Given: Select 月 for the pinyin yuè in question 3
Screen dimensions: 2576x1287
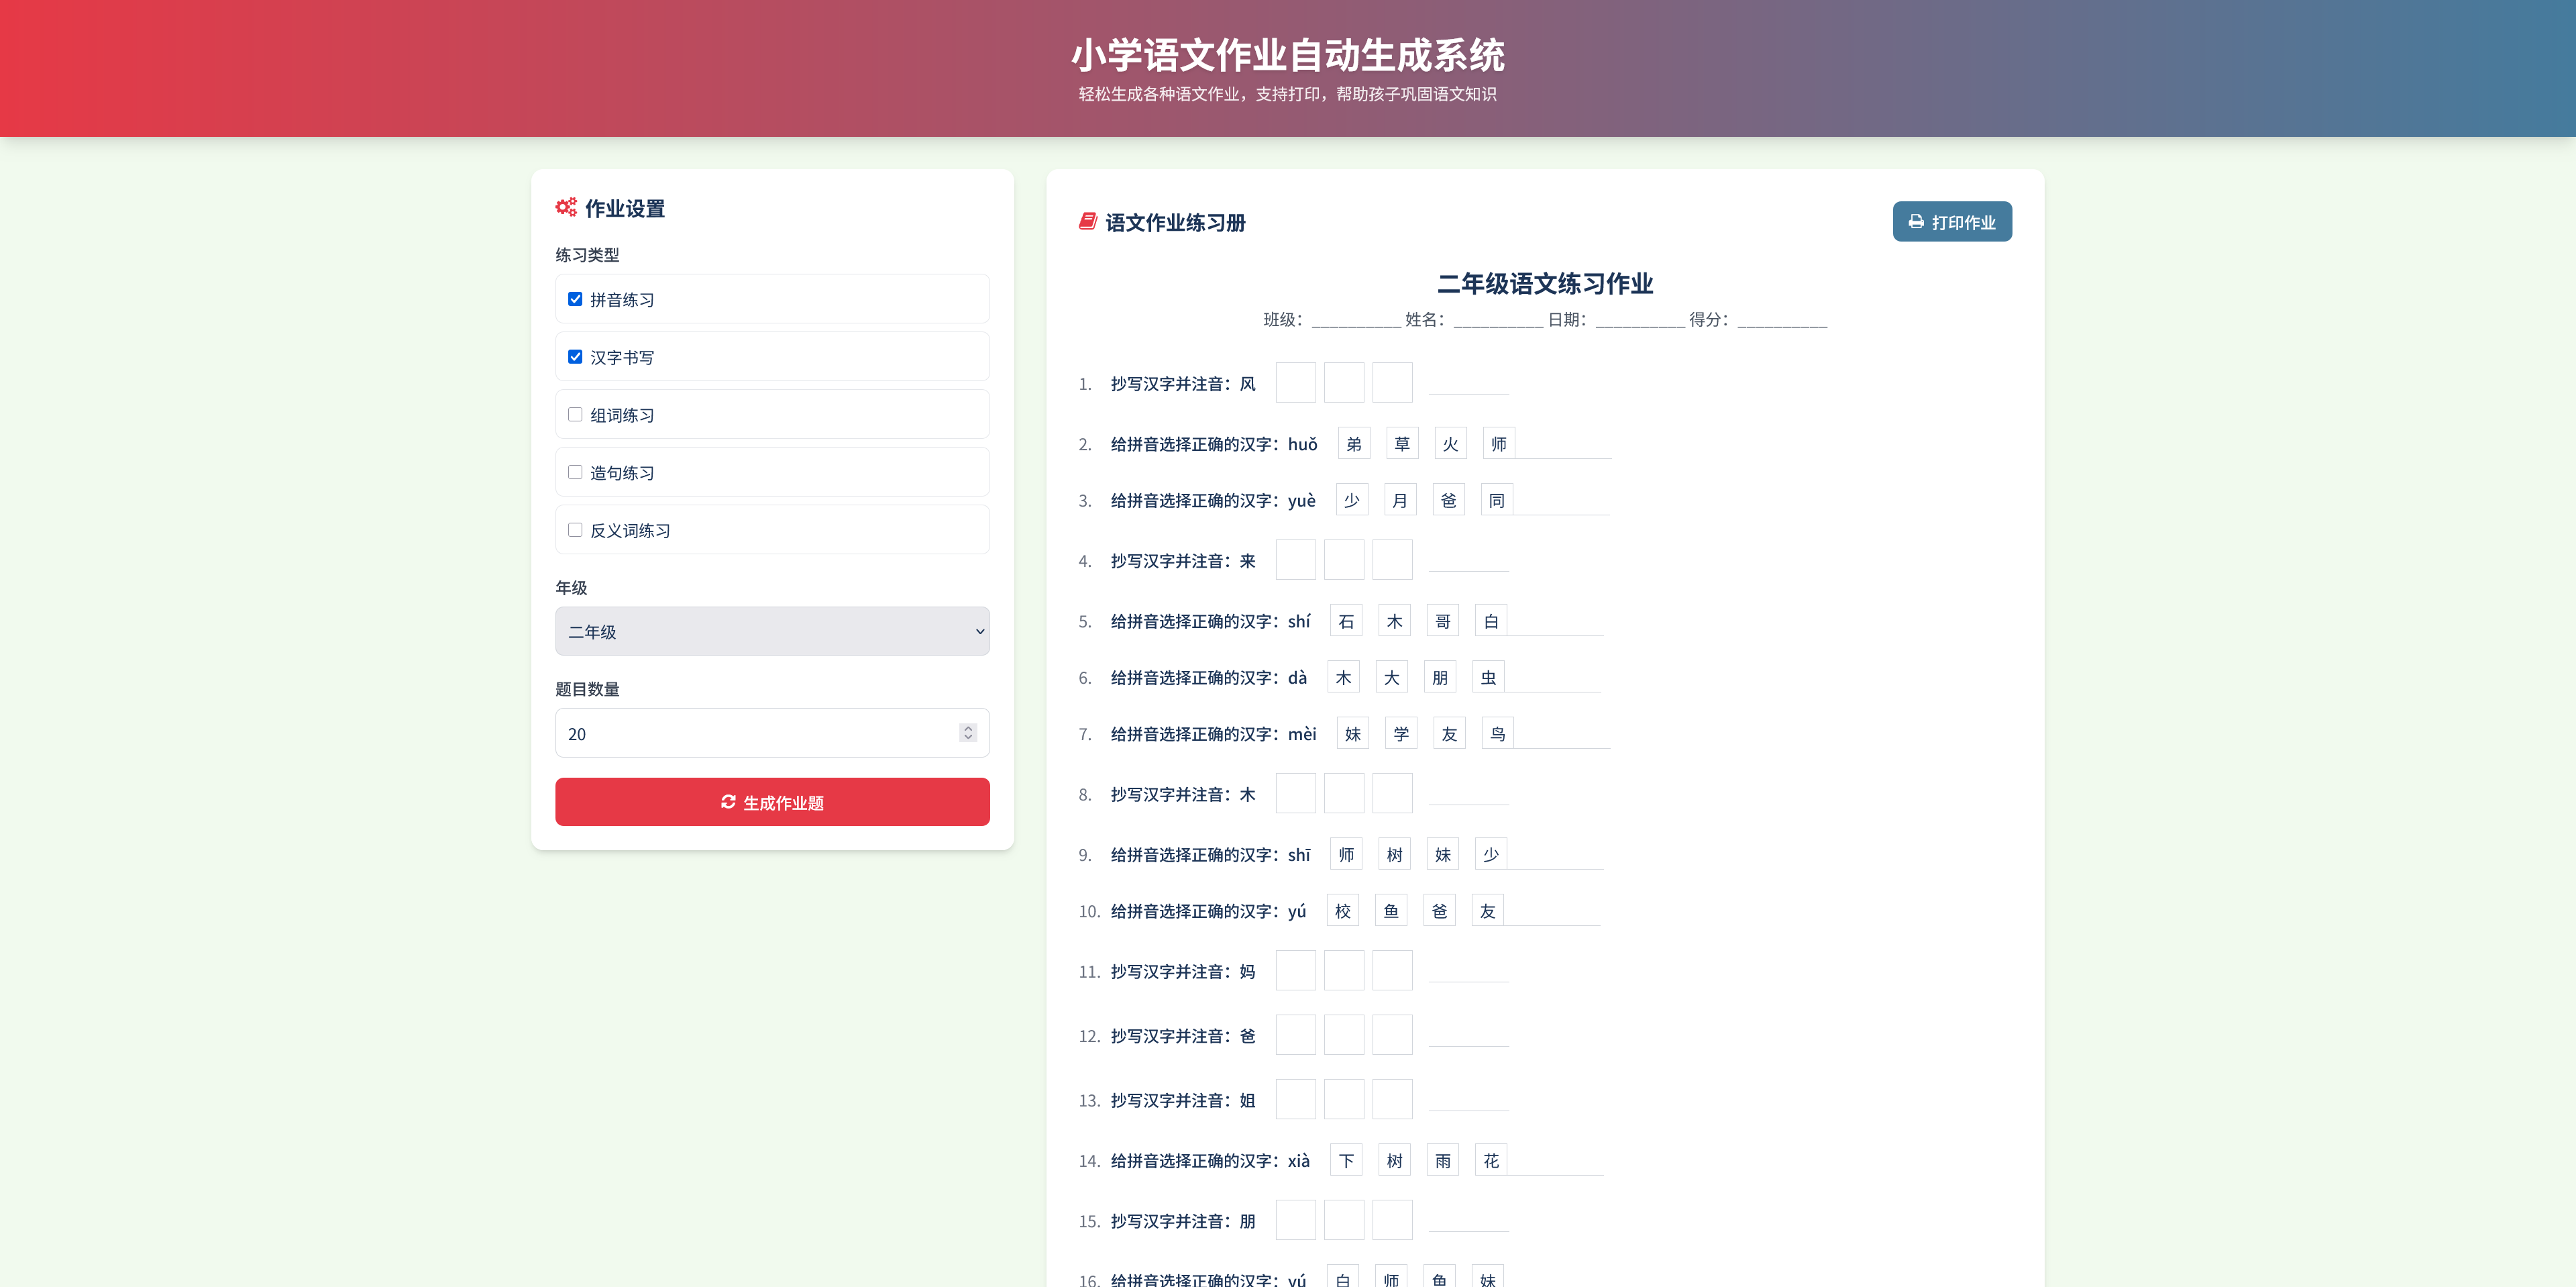Looking at the screenshot, I should click(1400, 499).
